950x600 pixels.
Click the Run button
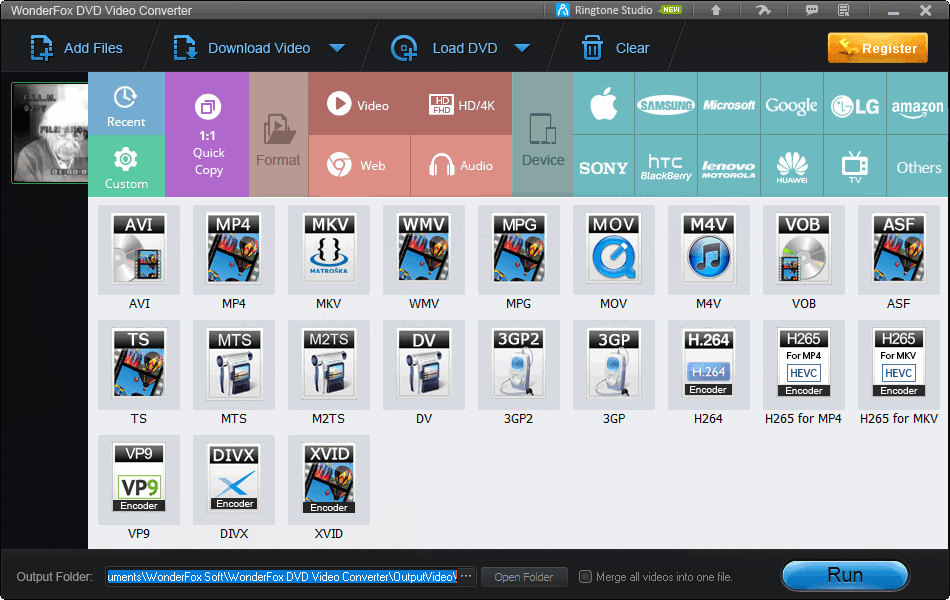(845, 575)
